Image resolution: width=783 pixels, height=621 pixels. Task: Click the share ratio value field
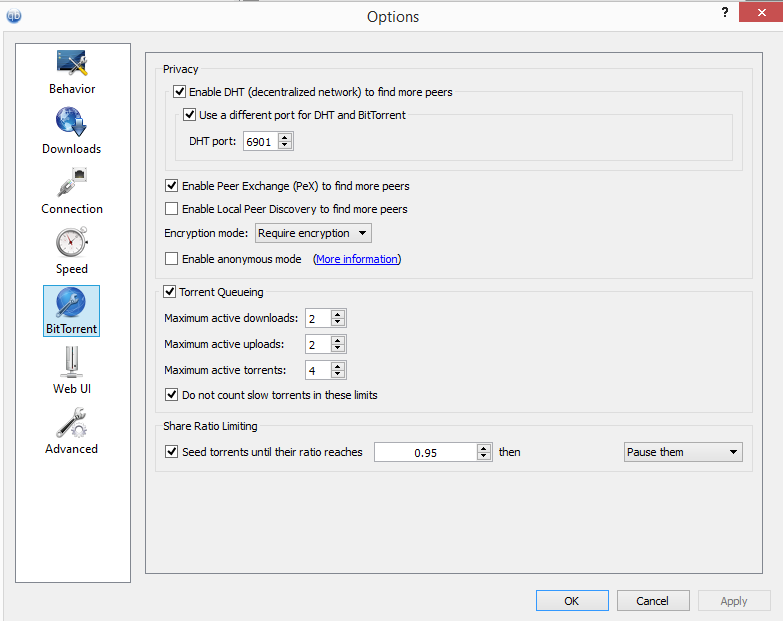[x=426, y=452]
